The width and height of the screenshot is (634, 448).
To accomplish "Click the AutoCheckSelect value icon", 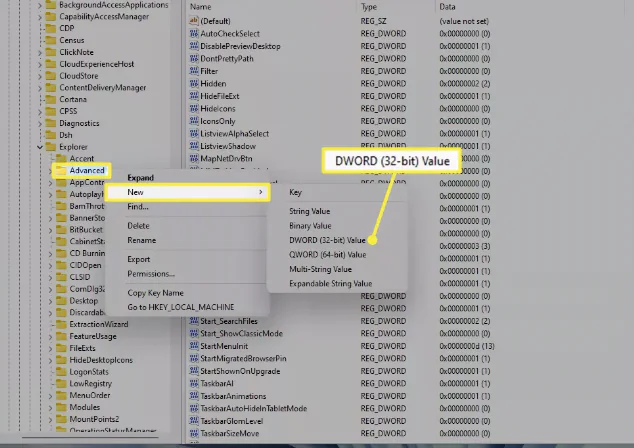I will click(194, 34).
